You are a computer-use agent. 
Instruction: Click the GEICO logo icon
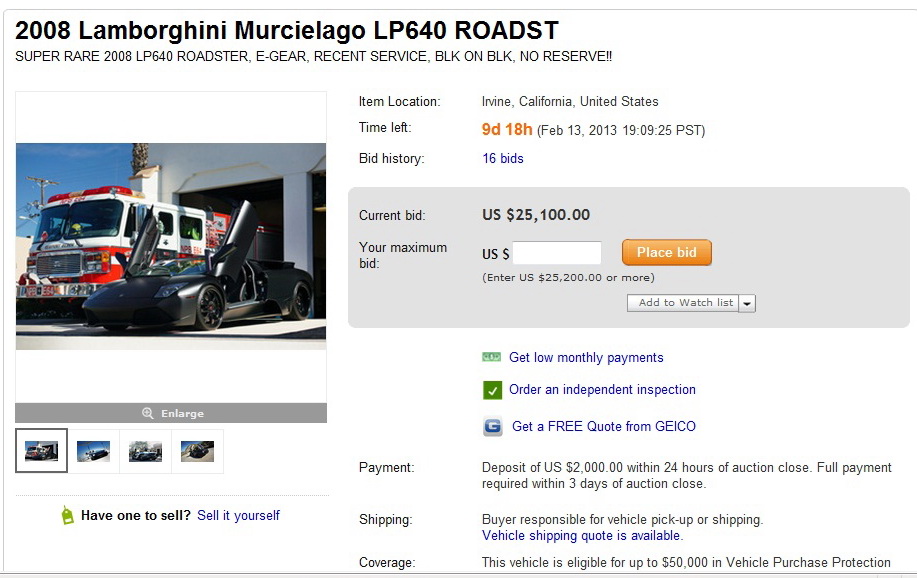(492, 426)
